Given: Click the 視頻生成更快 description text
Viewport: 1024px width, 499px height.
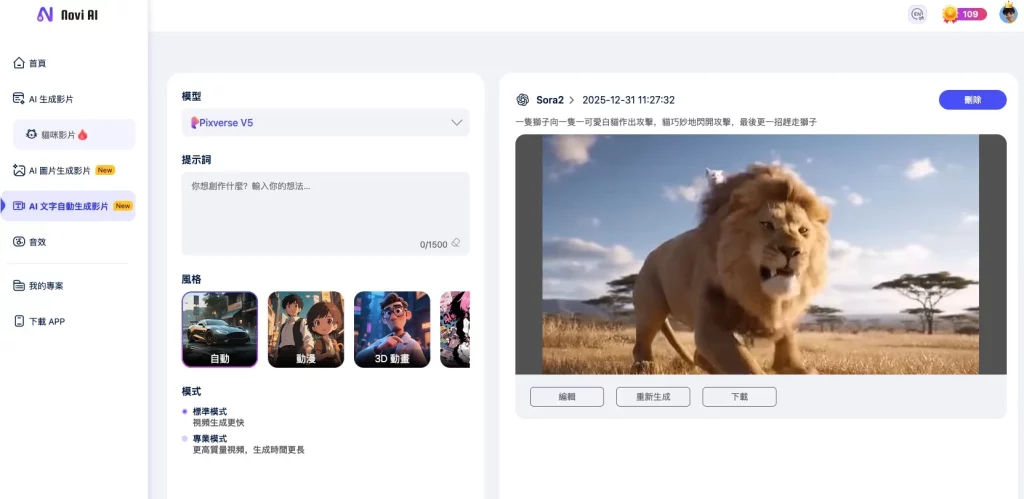Looking at the screenshot, I should pyautogui.click(x=219, y=423).
